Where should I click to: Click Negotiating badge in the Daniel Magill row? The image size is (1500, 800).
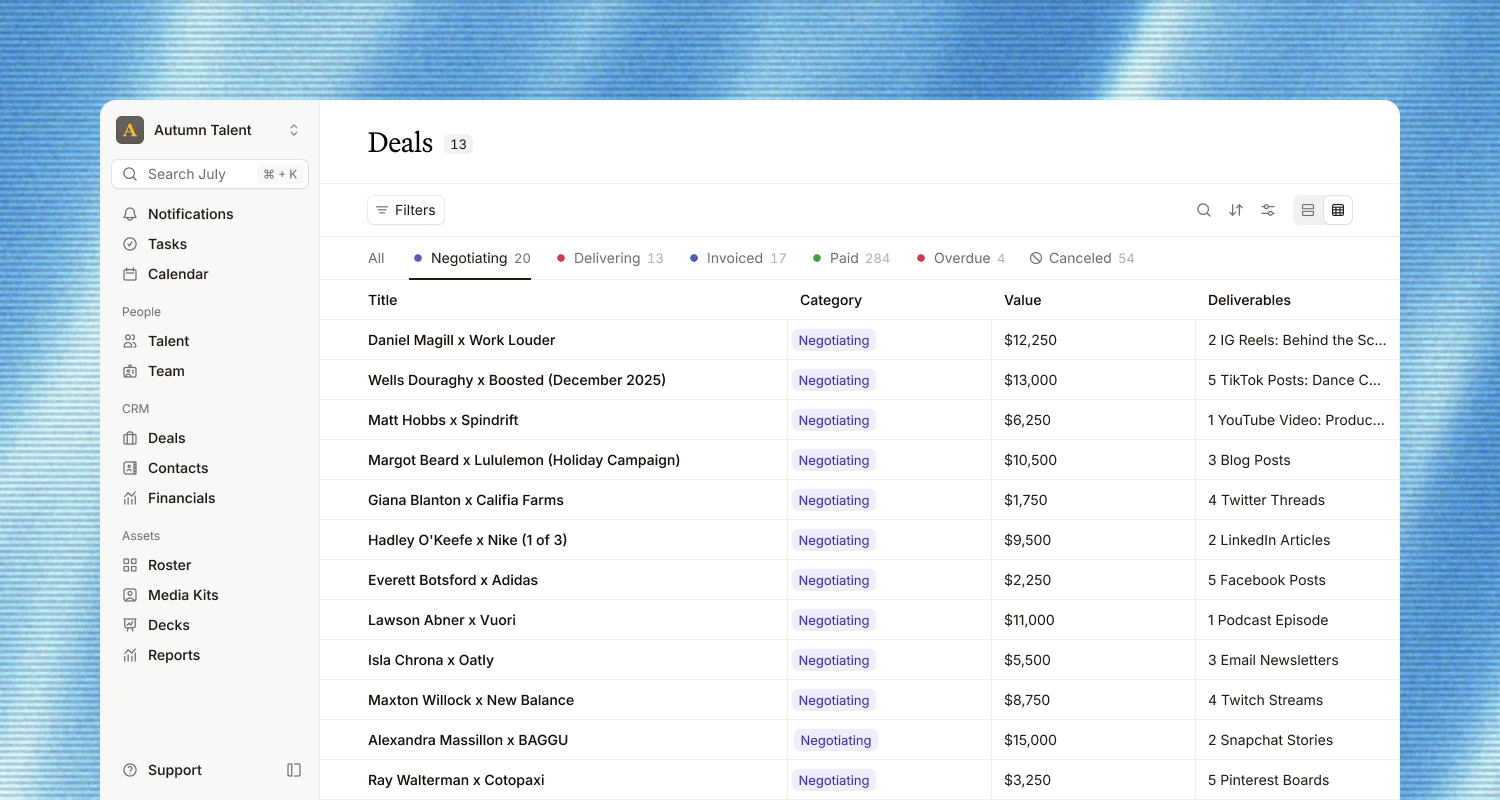coord(834,340)
